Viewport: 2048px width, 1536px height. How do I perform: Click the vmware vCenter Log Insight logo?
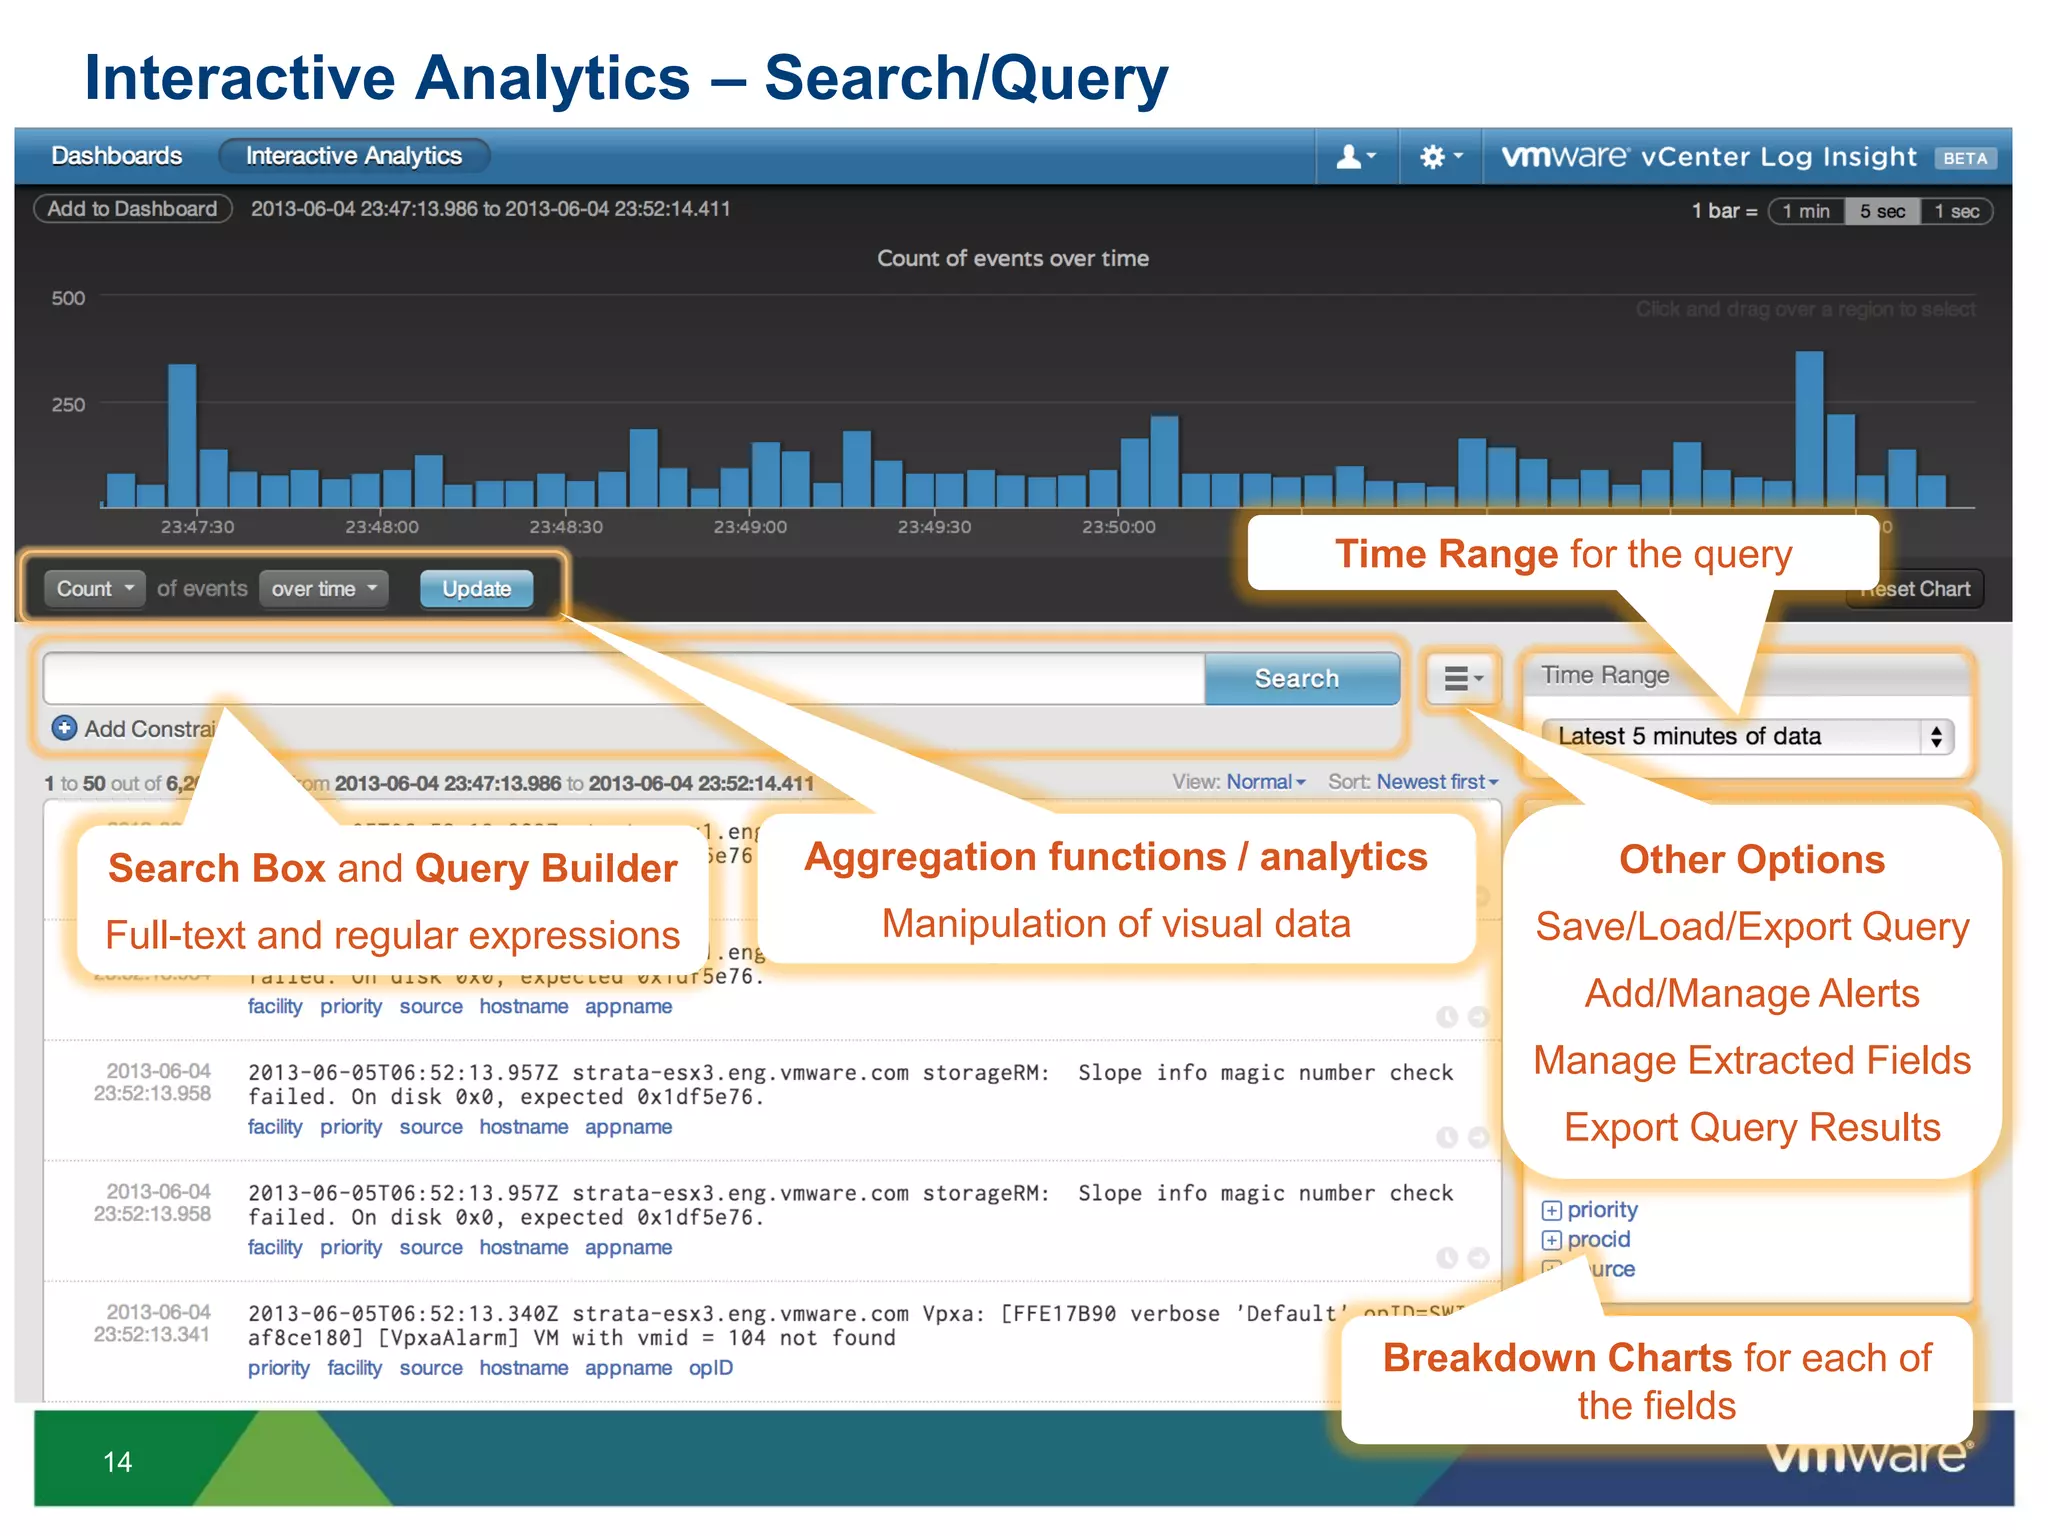1708,157
